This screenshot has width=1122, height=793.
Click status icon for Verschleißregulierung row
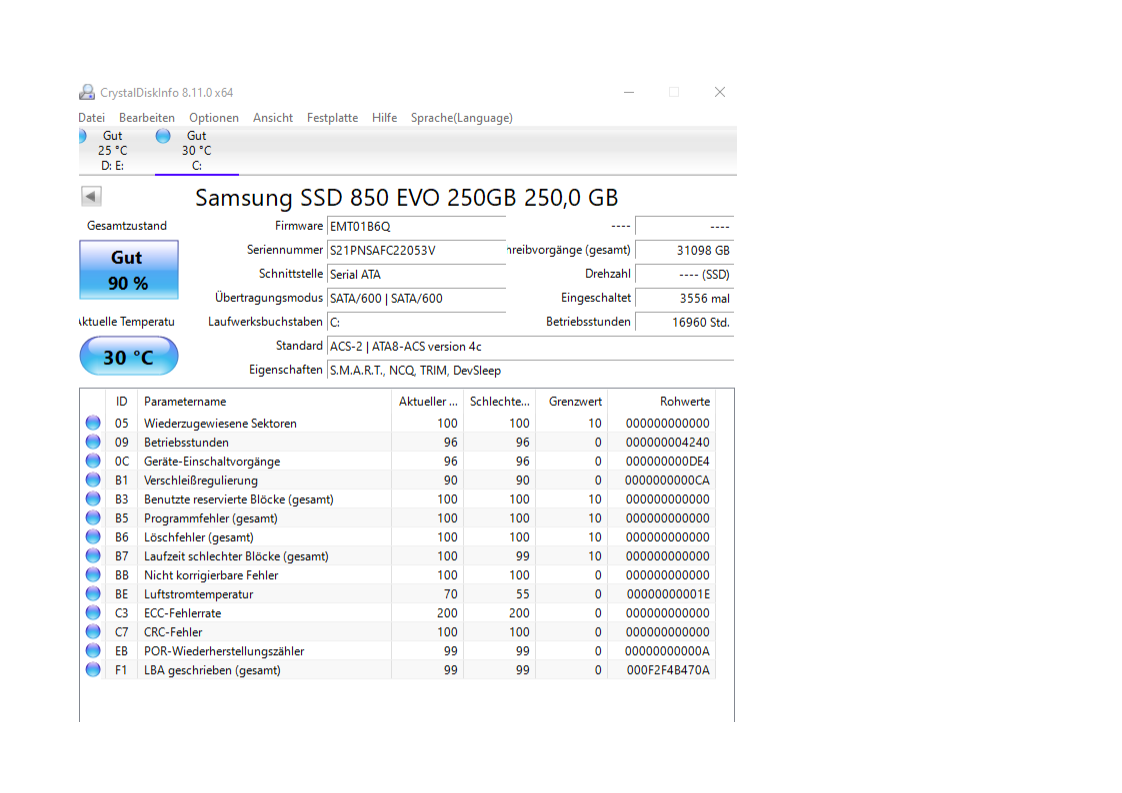93,480
